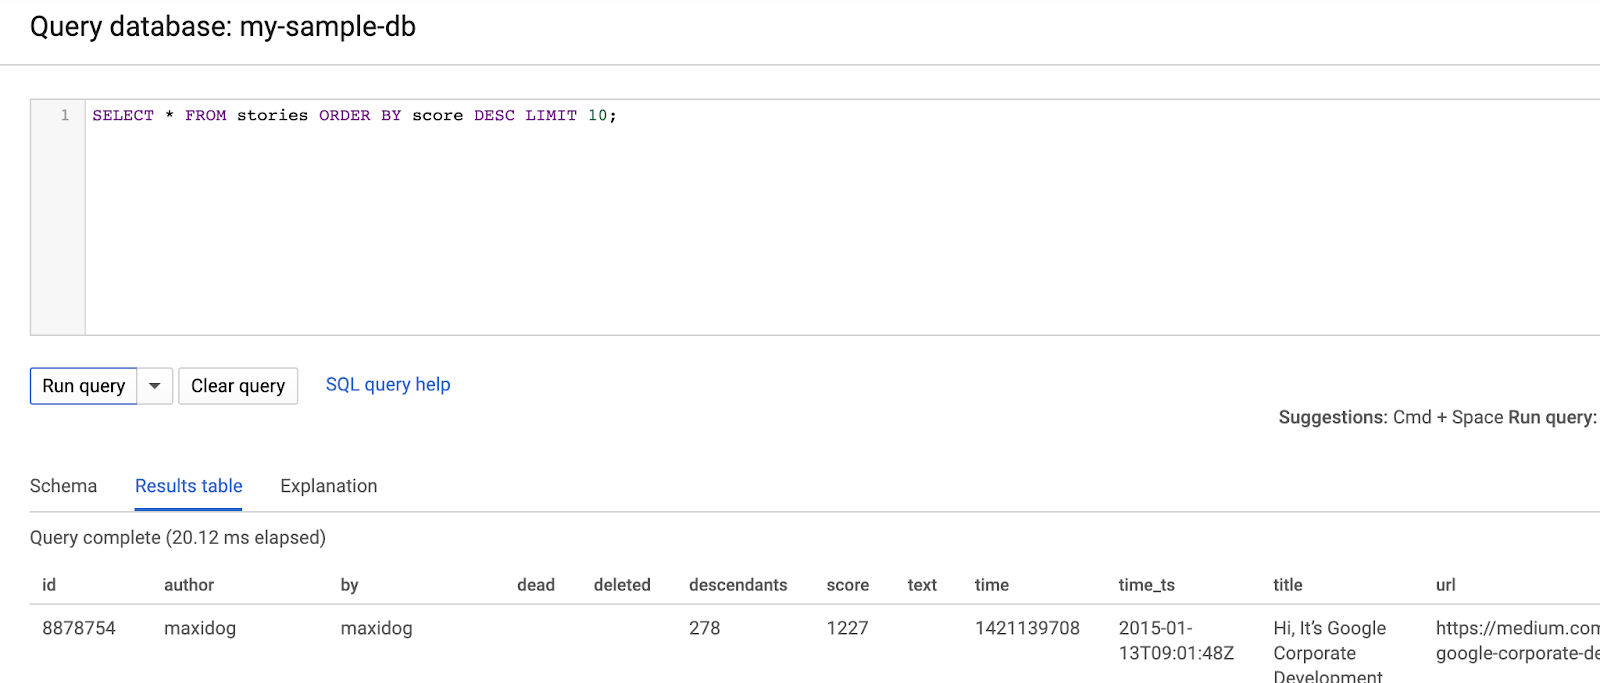The width and height of the screenshot is (1600, 683).
Task: Click the author column header
Action: (189, 585)
